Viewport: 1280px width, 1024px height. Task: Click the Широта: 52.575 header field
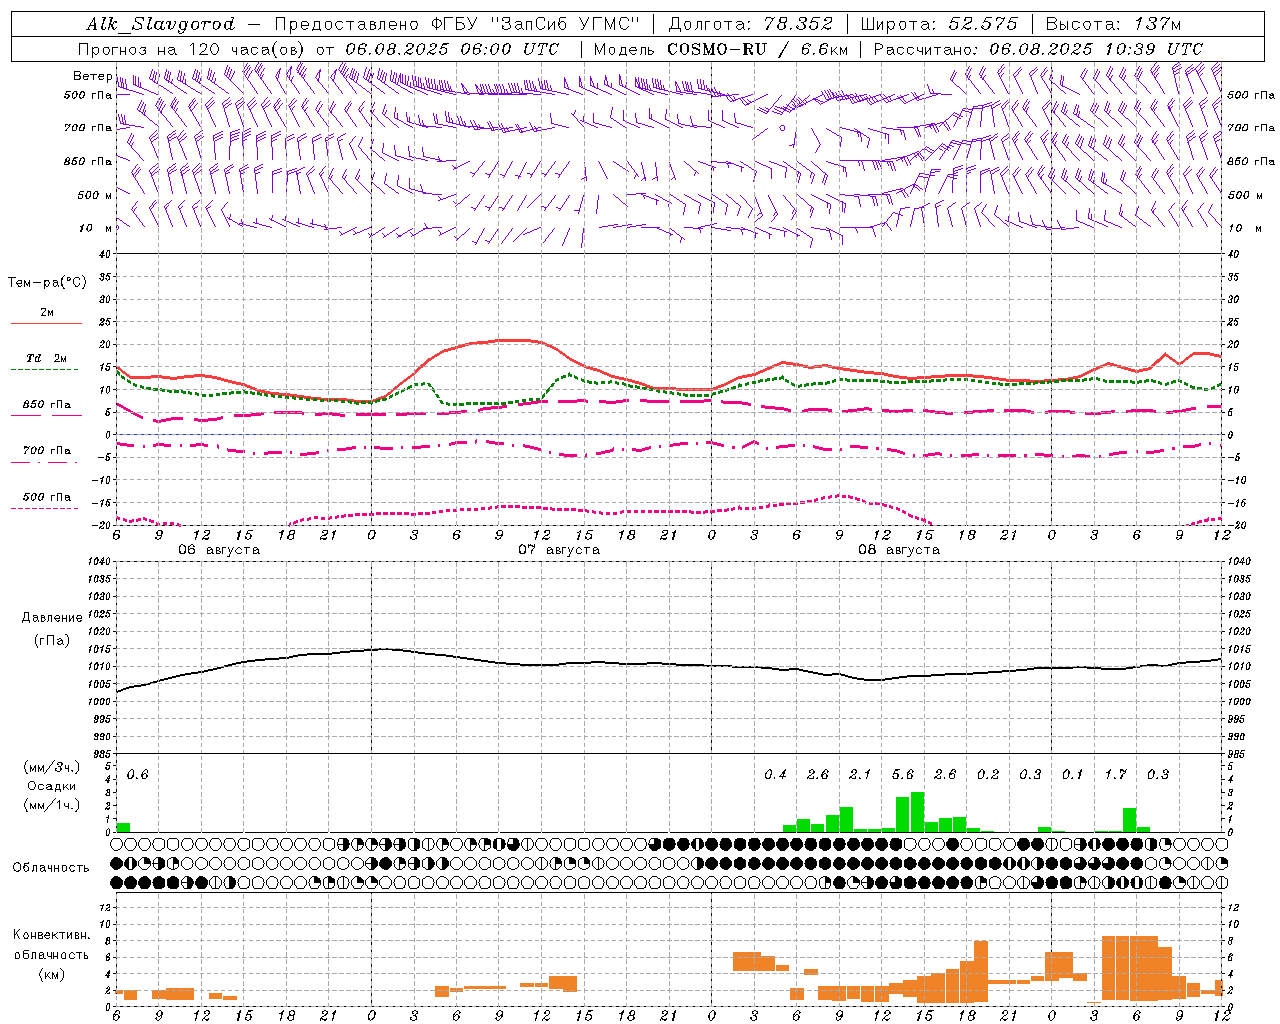click(938, 24)
